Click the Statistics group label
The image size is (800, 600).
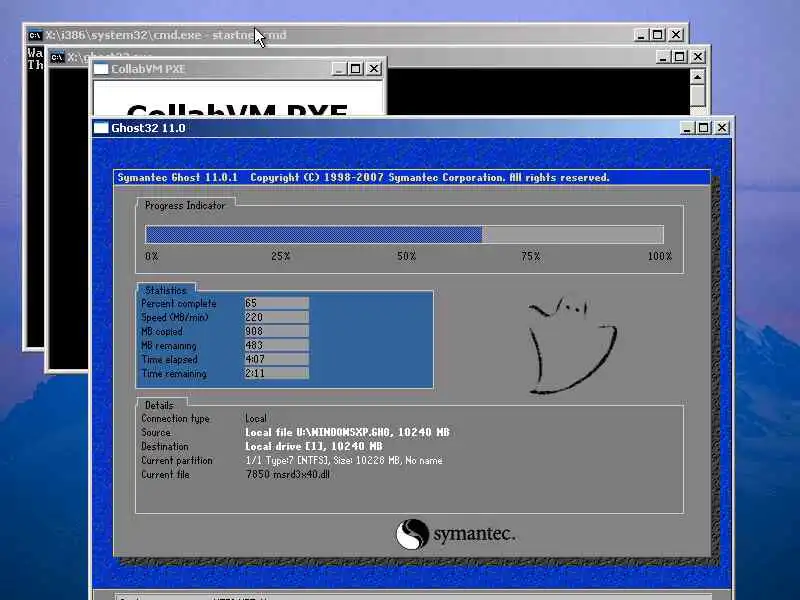166,290
